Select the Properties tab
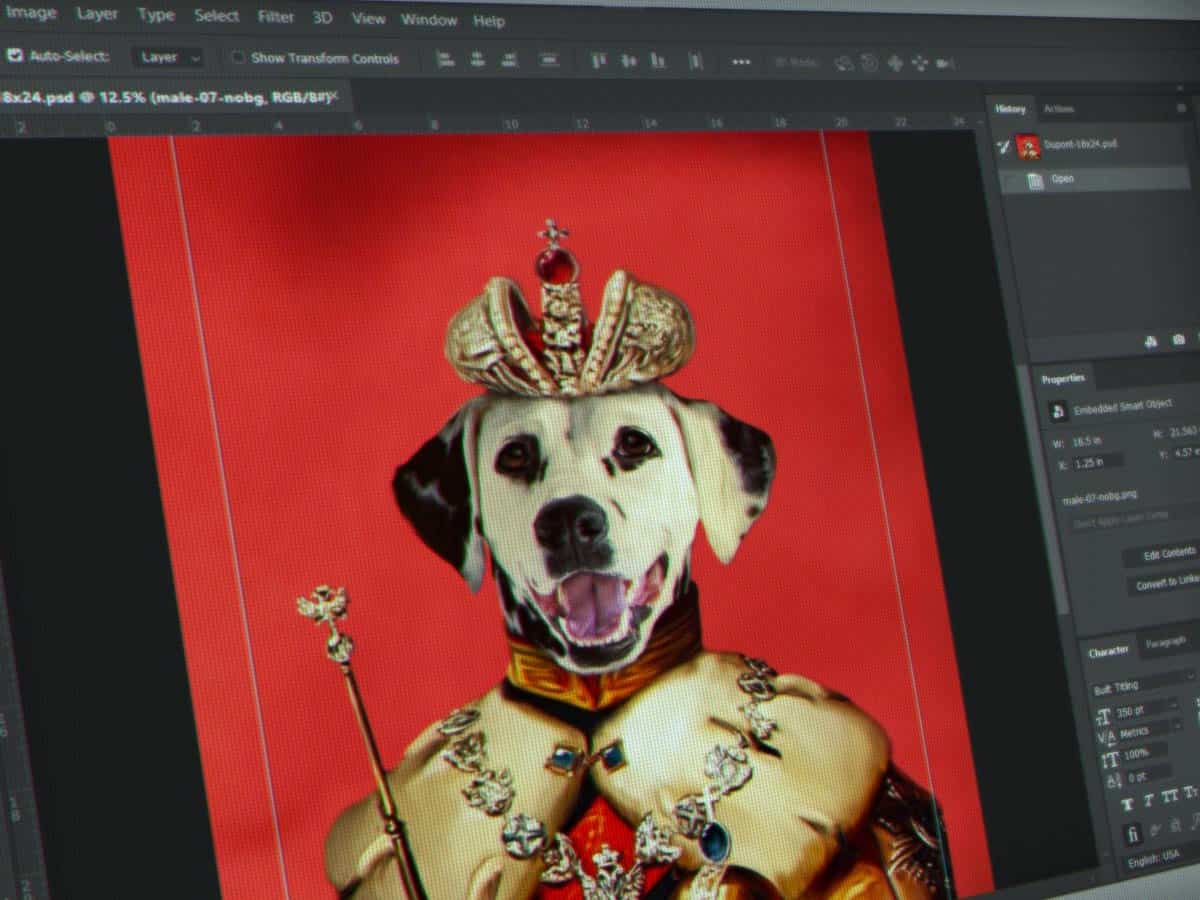Viewport: 1200px width, 900px height. coord(1063,379)
